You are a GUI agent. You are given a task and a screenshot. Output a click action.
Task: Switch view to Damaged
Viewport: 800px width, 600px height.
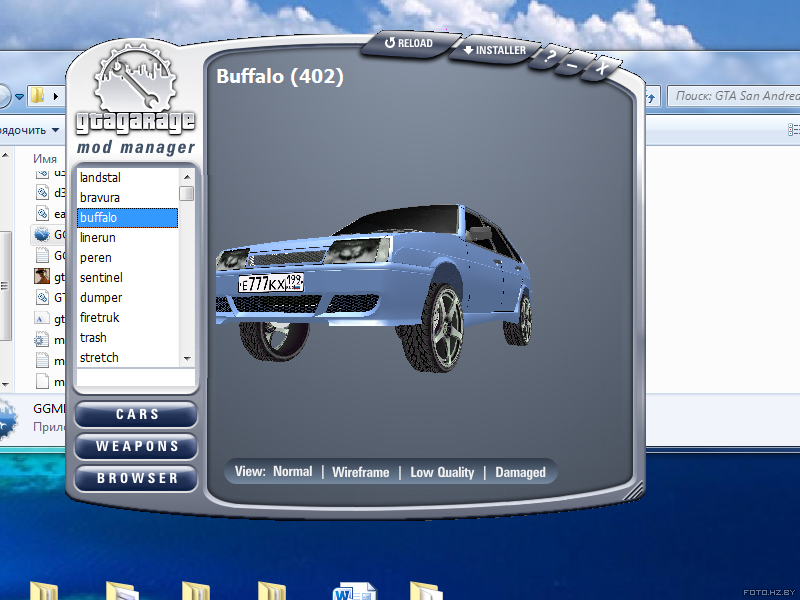point(520,472)
